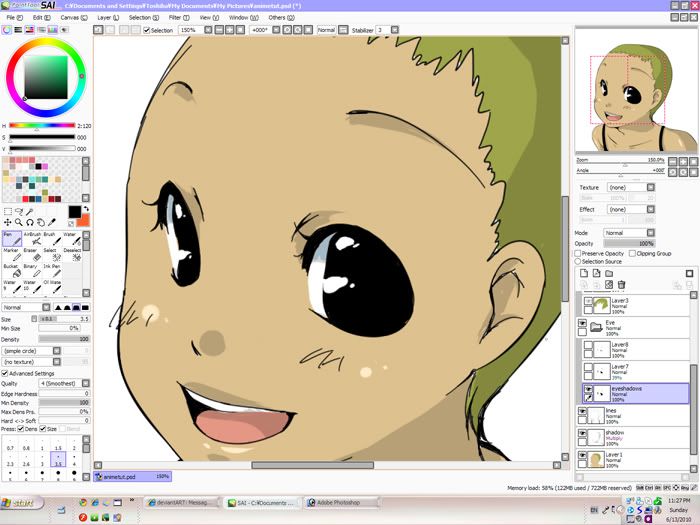The image size is (700, 525).
Task: Show the RGB slider panel
Action: 18,30
